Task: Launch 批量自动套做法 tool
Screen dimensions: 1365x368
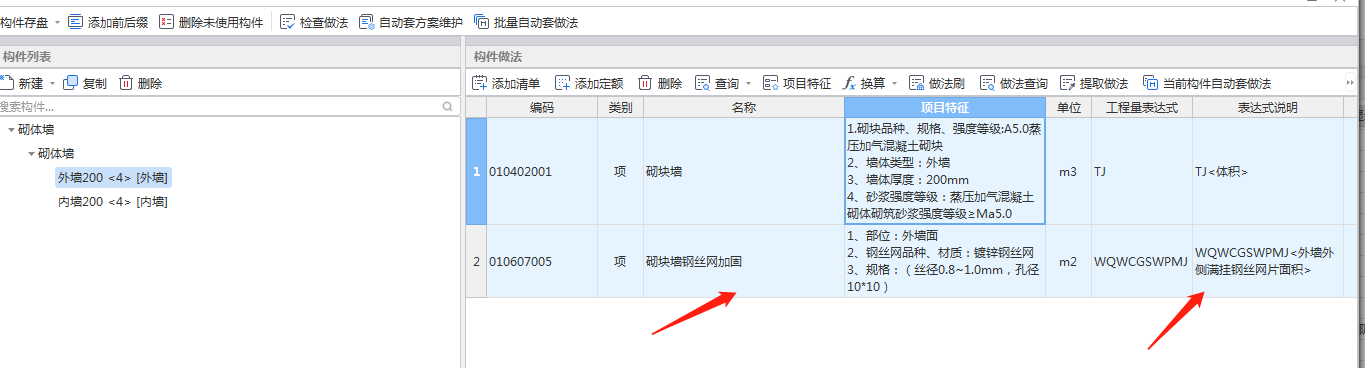Action: click(526, 22)
